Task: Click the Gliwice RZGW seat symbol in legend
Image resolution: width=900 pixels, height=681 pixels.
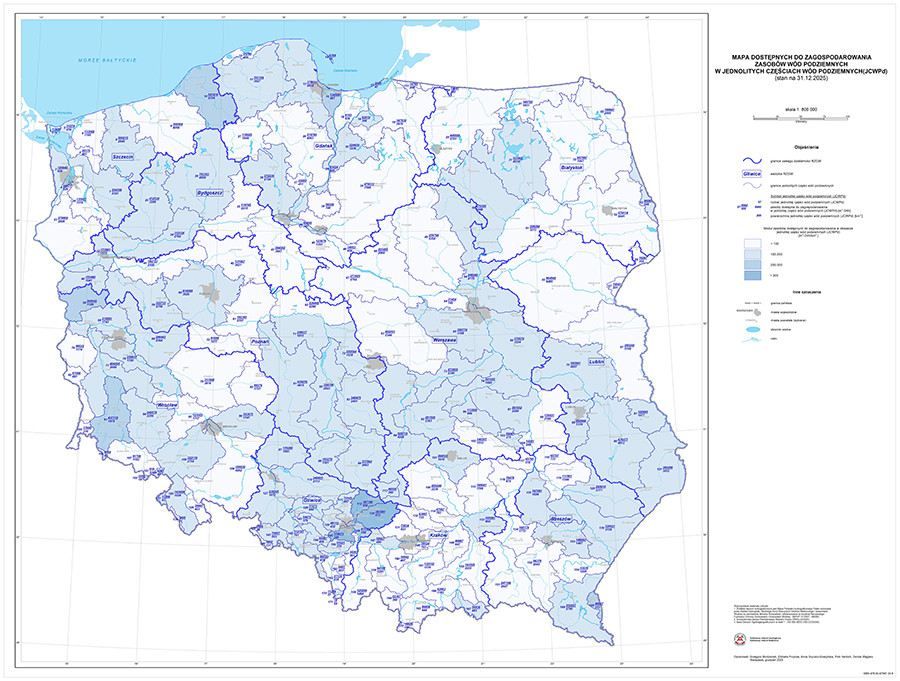Action: (752, 174)
